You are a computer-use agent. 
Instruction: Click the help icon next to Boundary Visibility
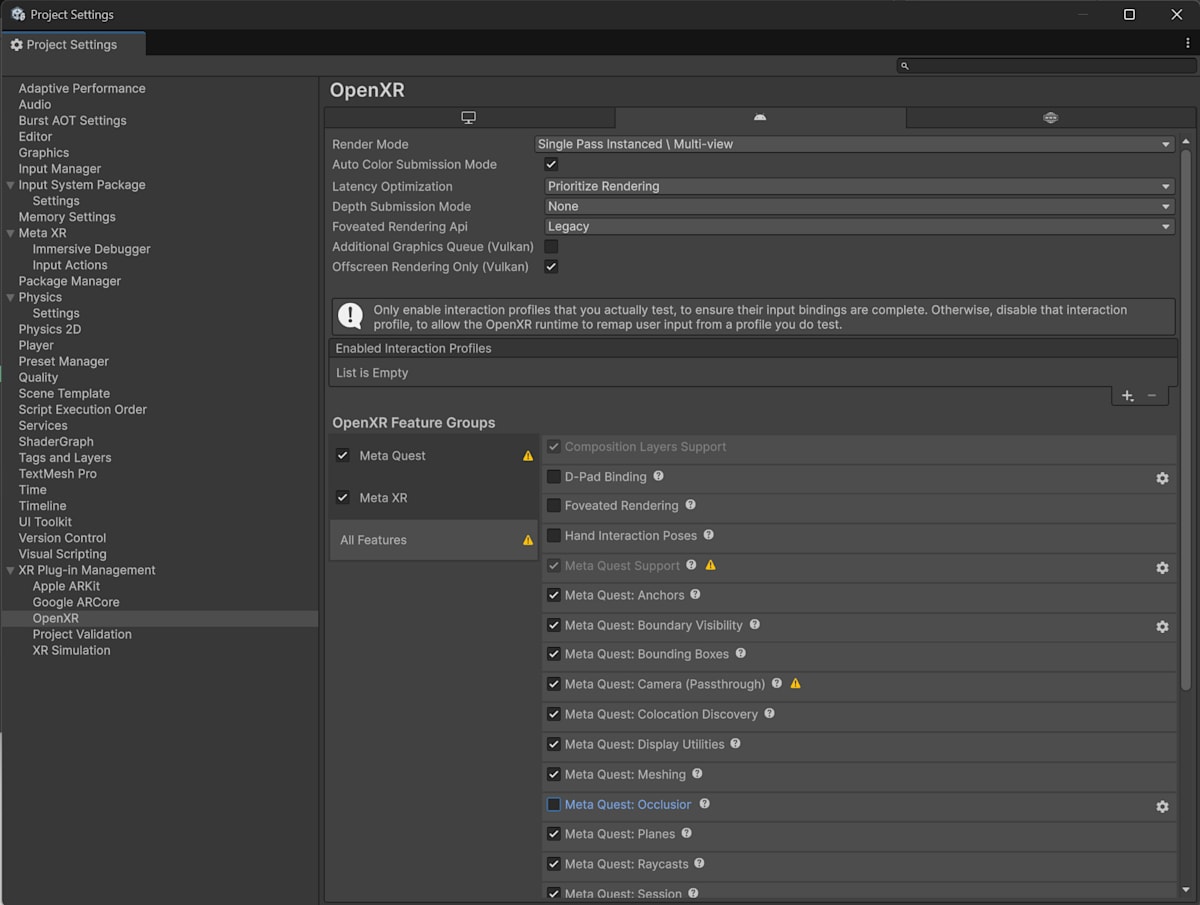[755, 624]
